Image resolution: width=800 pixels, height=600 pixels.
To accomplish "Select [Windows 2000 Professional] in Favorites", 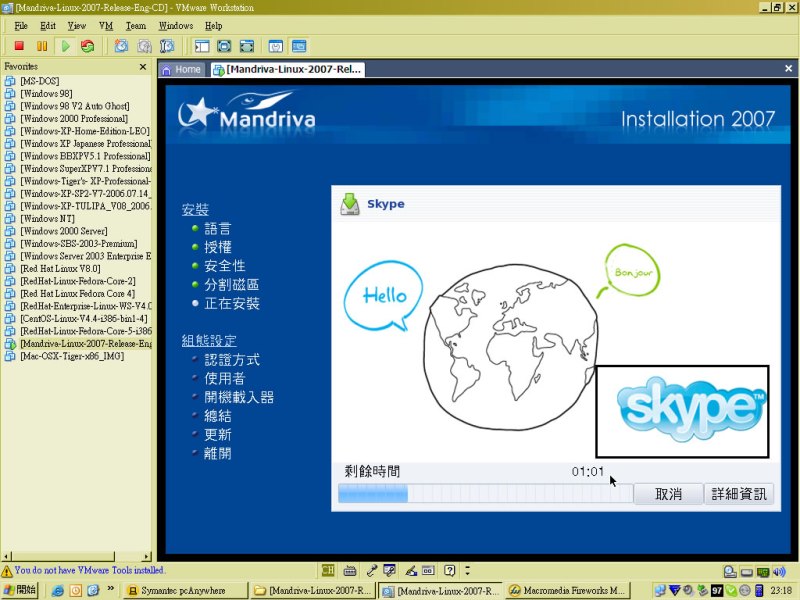I will click(x=74, y=119).
